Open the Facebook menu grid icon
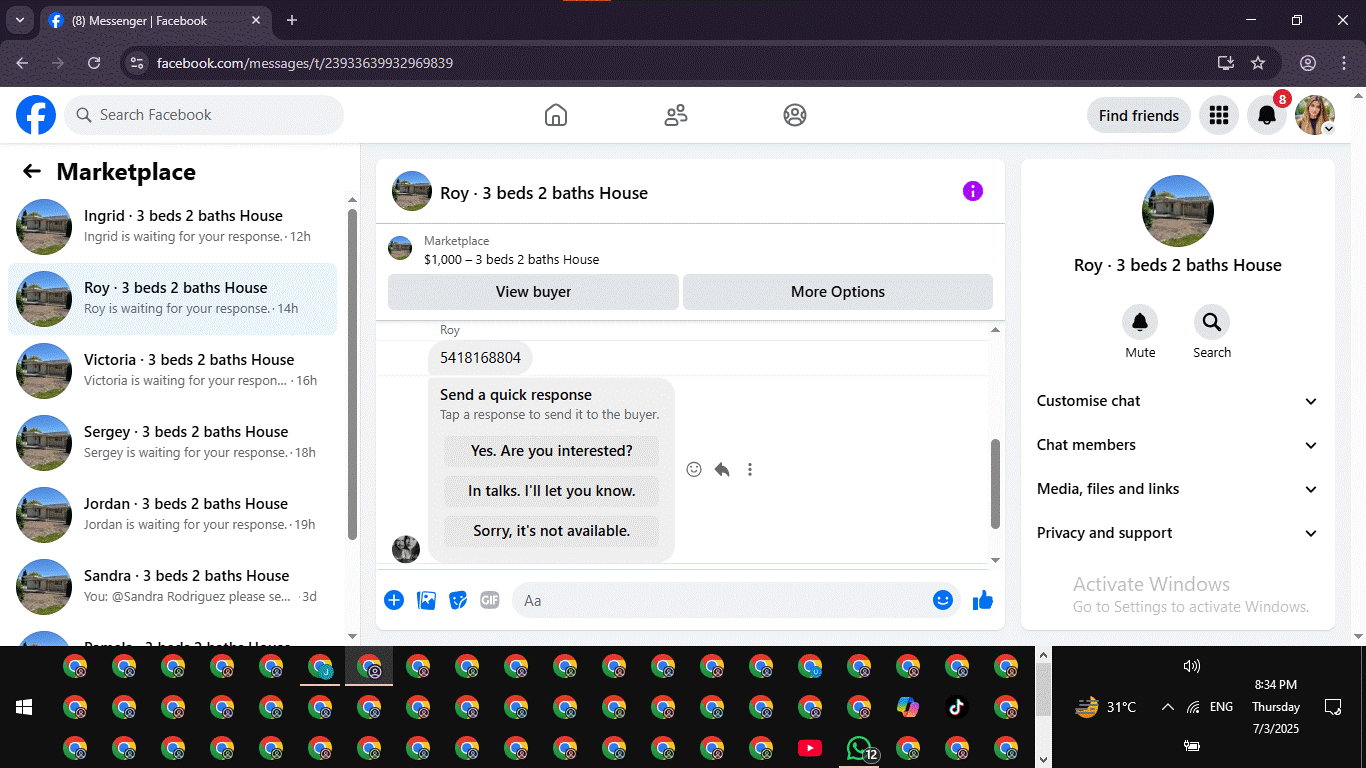The height and width of the screenshot is (768, 1366). [1218, 115]
